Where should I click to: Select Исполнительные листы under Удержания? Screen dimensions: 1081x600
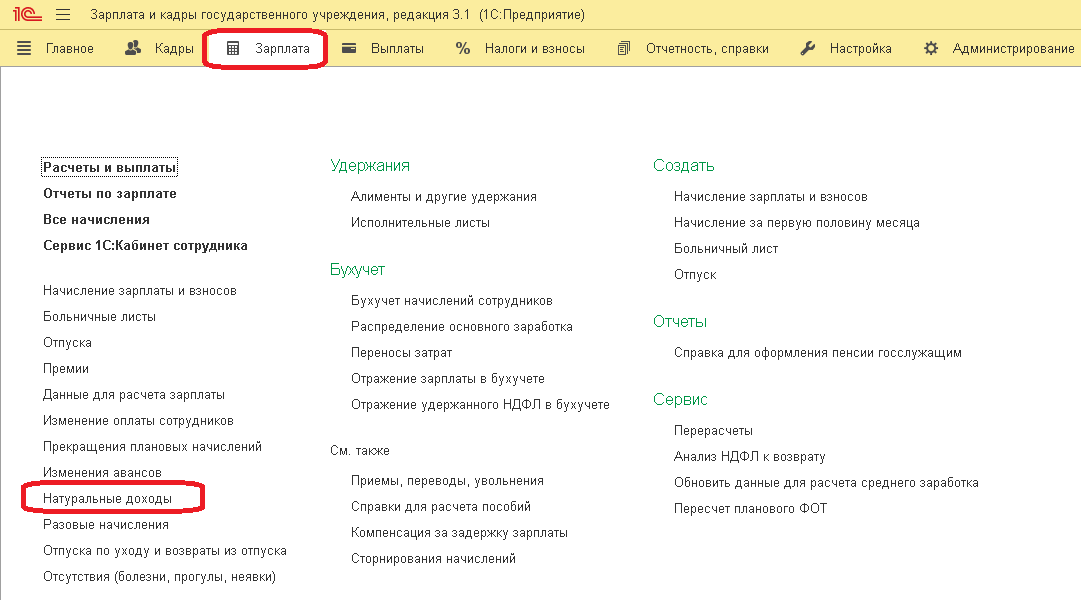421,223
